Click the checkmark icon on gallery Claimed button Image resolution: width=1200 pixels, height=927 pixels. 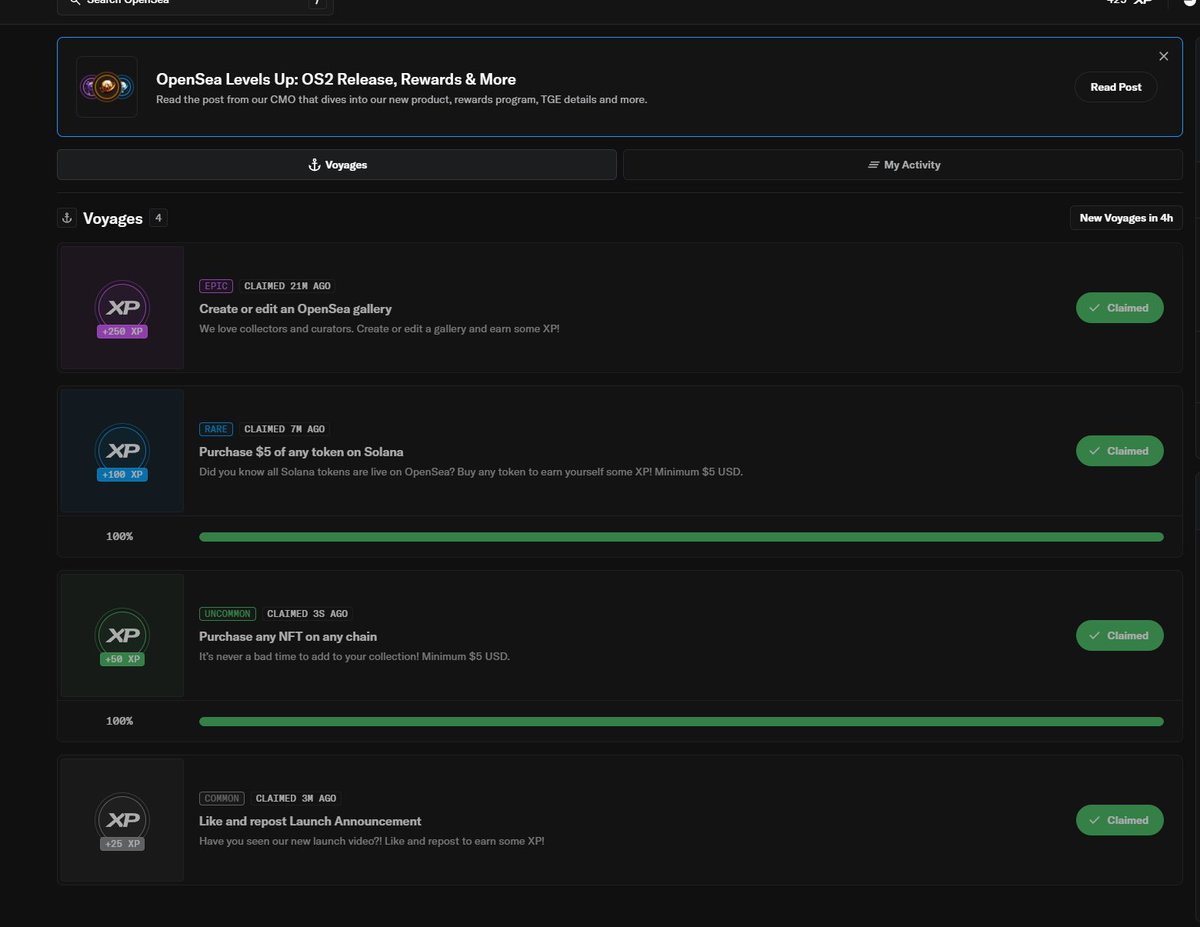(x=1094, y=308)
